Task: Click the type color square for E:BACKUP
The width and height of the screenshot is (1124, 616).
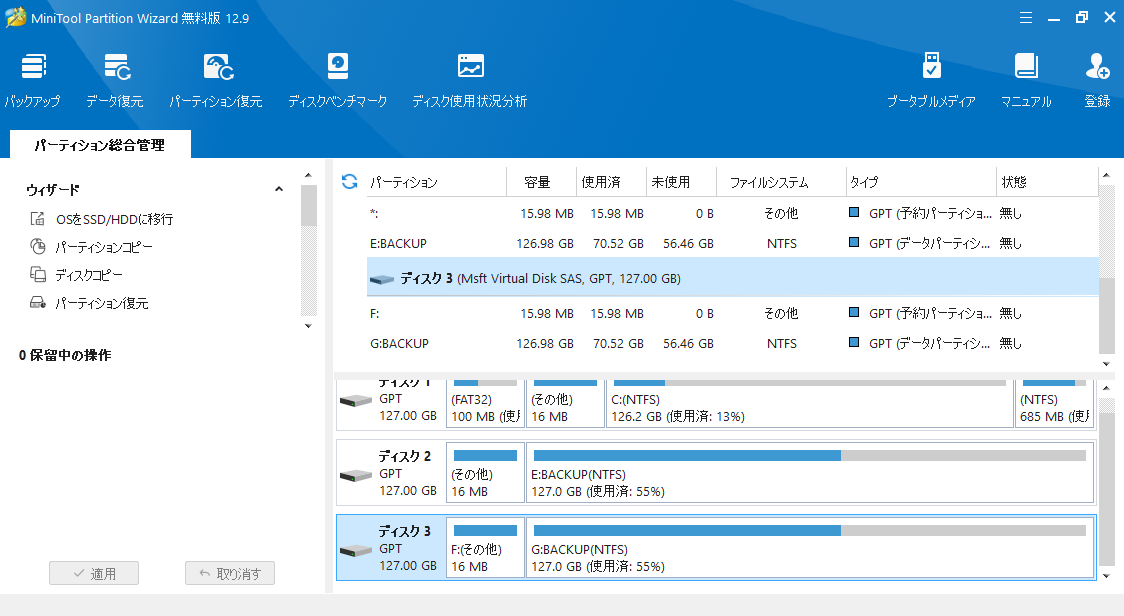Action: point(854,242)
